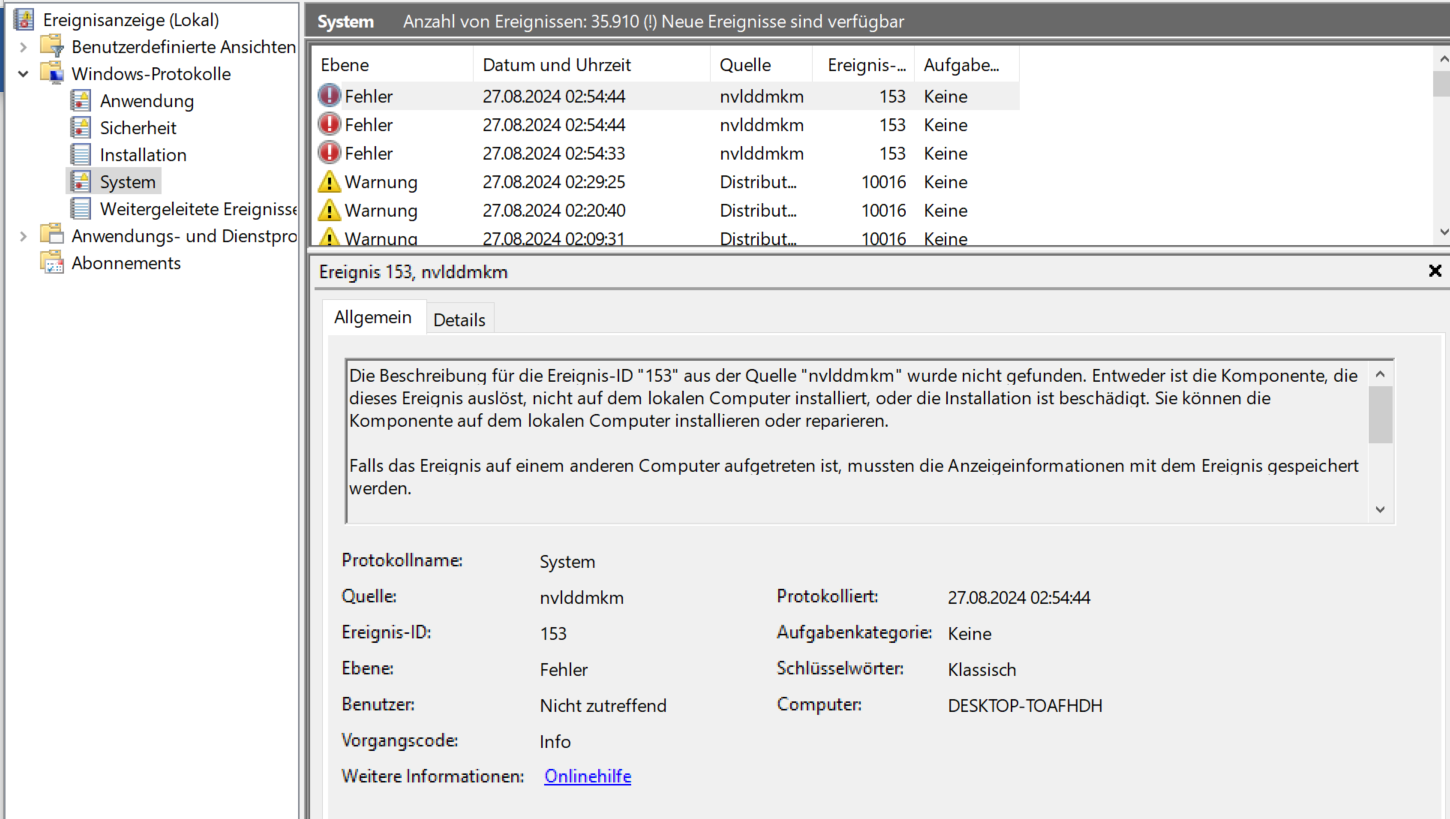Click the description scrollbar thumb
Image resolution: width=1450 pixels, height=819 pixels.
1380,414
